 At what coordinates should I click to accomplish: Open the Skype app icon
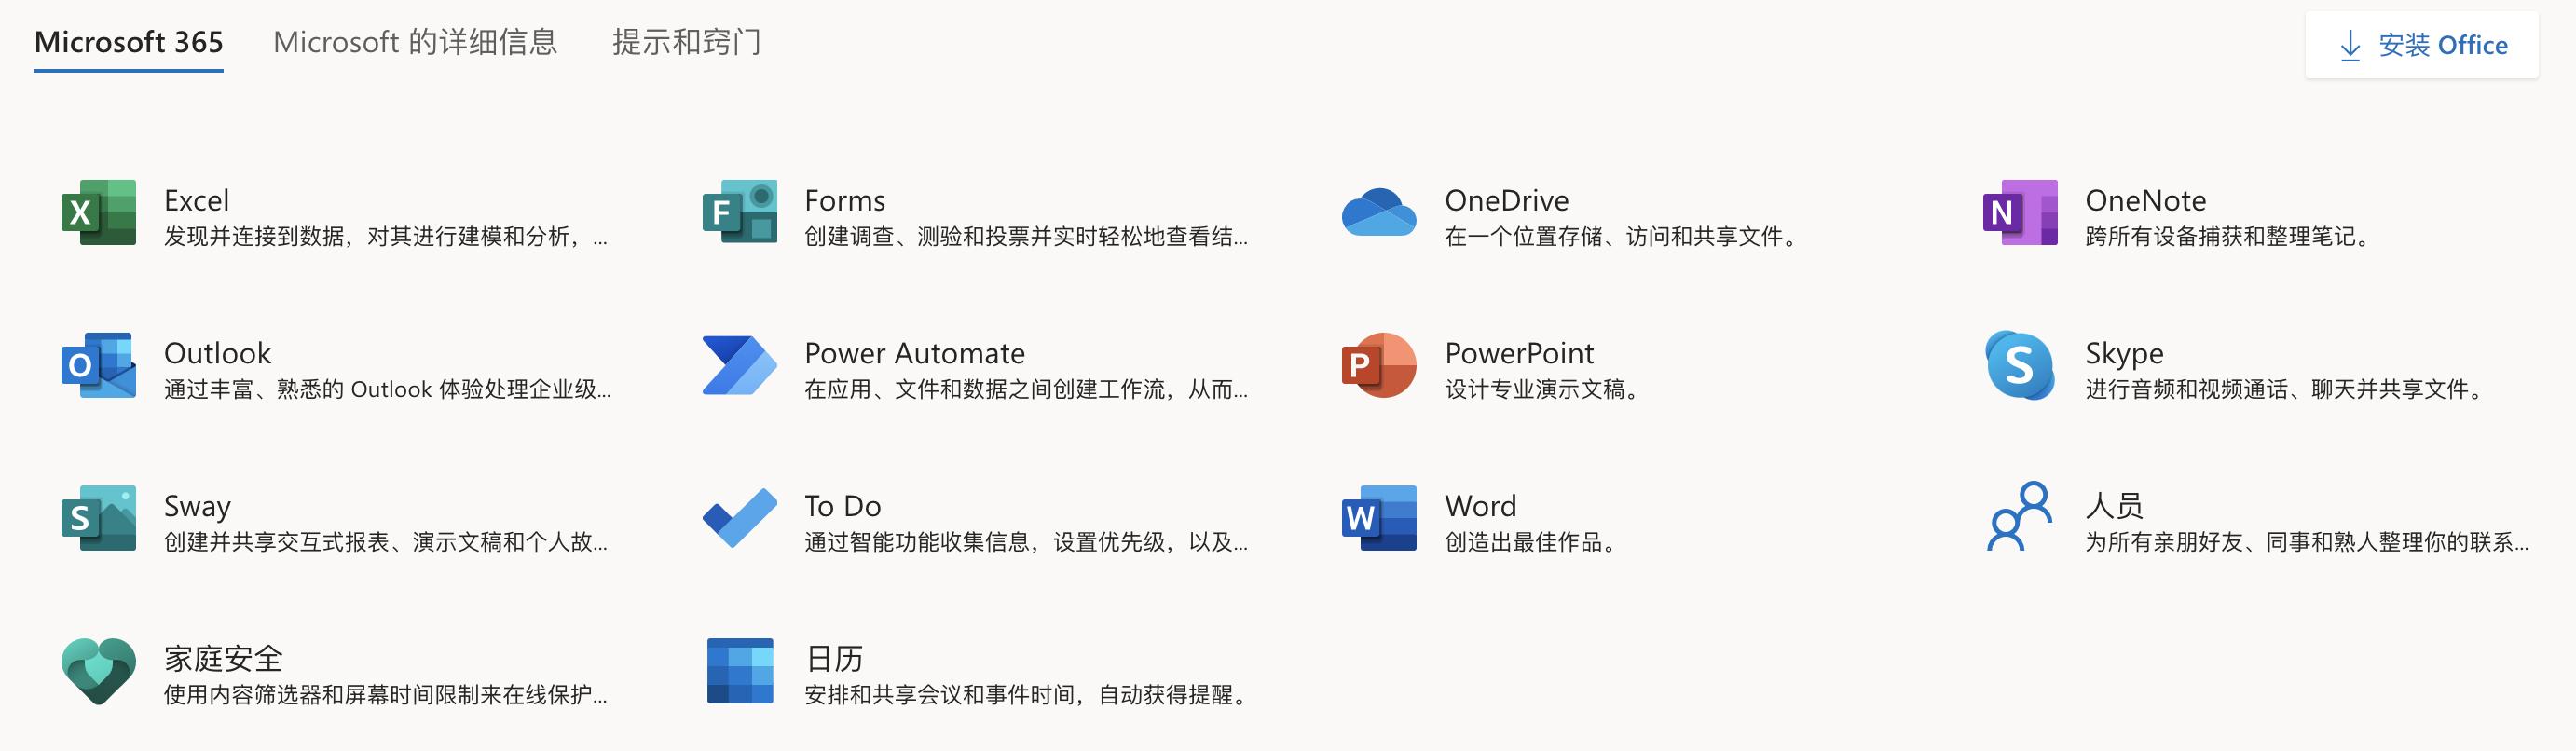tap(2020, 365)
